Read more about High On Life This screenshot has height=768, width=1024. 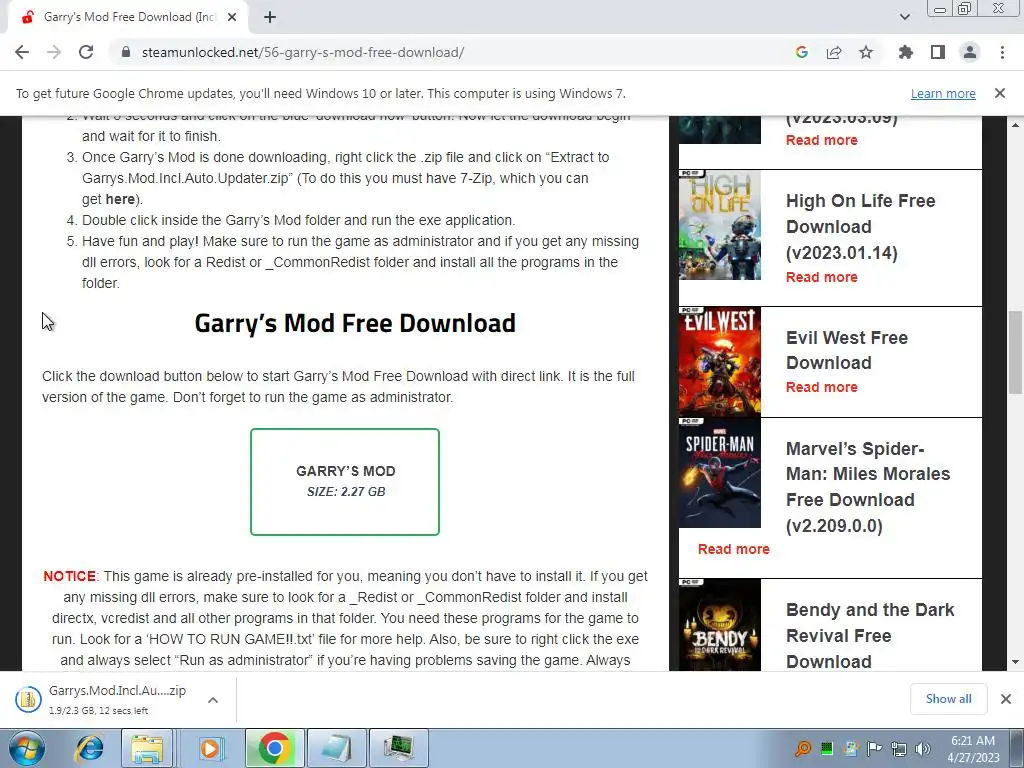click(822, 277)
